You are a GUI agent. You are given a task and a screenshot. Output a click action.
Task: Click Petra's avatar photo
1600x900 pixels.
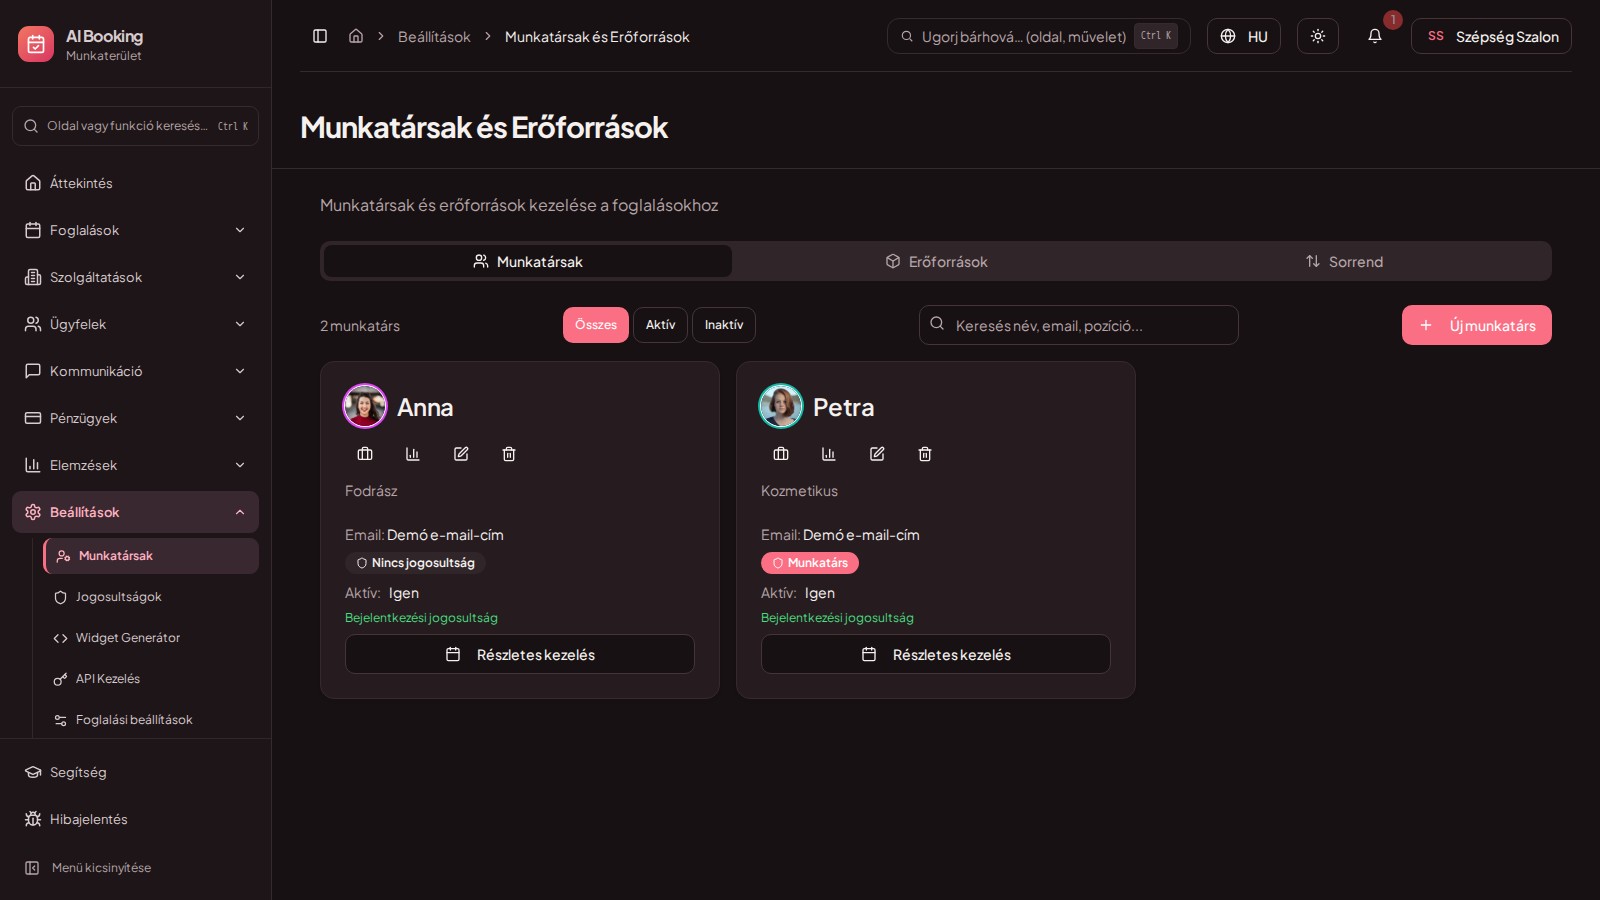(x=781, y=406)
